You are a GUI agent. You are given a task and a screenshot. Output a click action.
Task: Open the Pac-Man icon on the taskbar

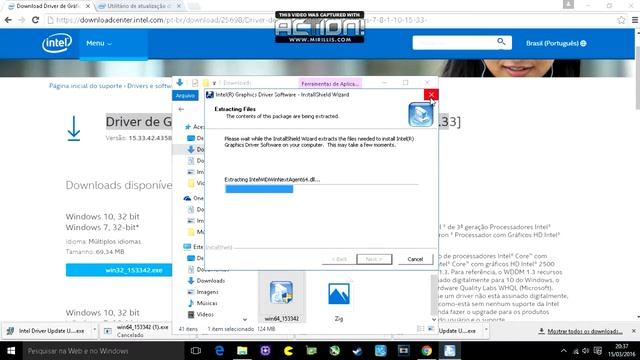(x=288, y=351)
